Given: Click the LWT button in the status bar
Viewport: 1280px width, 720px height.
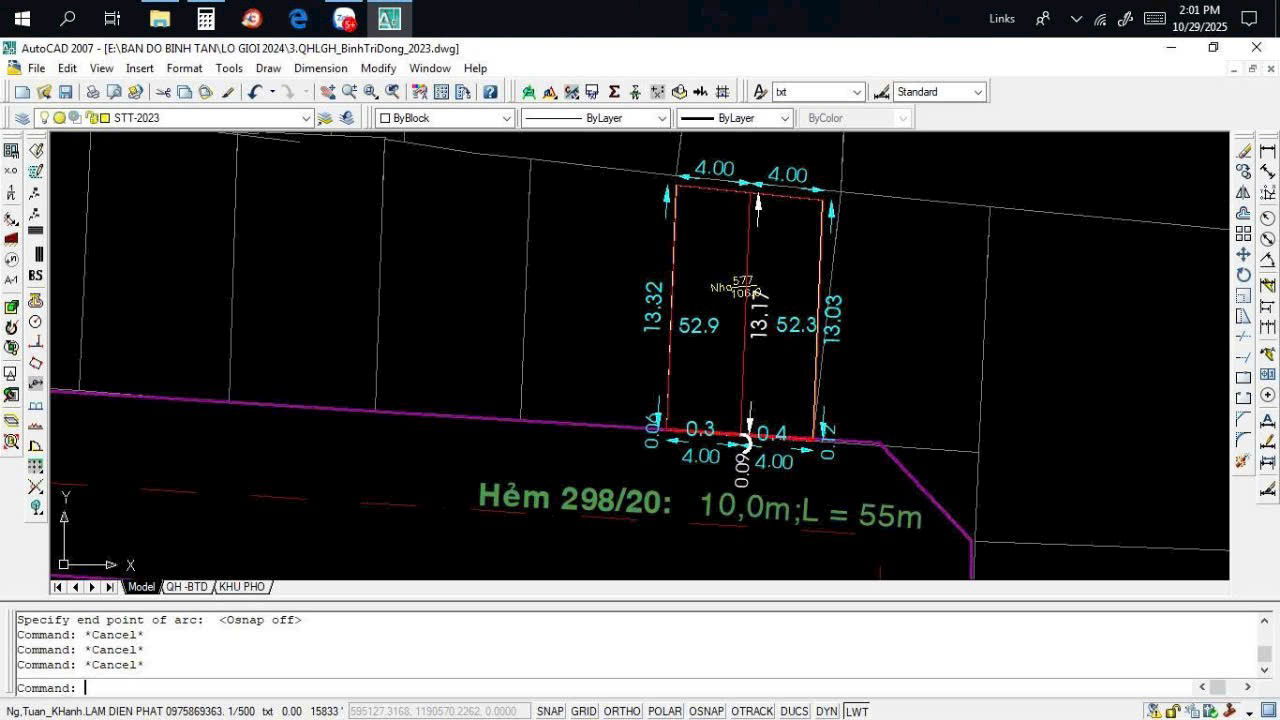Looking at the screenshot, I should pyautogui.click(x=857, y=711).
